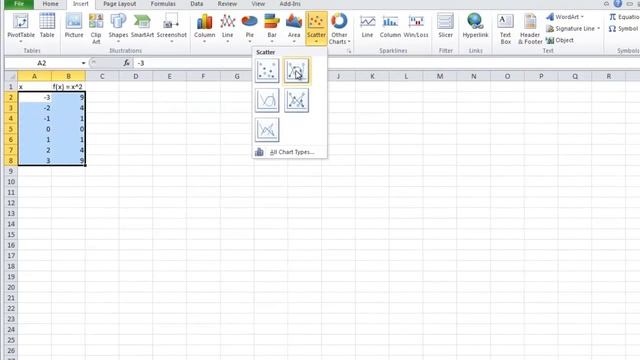640x360 pixels.
Task: Click the Insert Function fx button
Action: [127, 63]
